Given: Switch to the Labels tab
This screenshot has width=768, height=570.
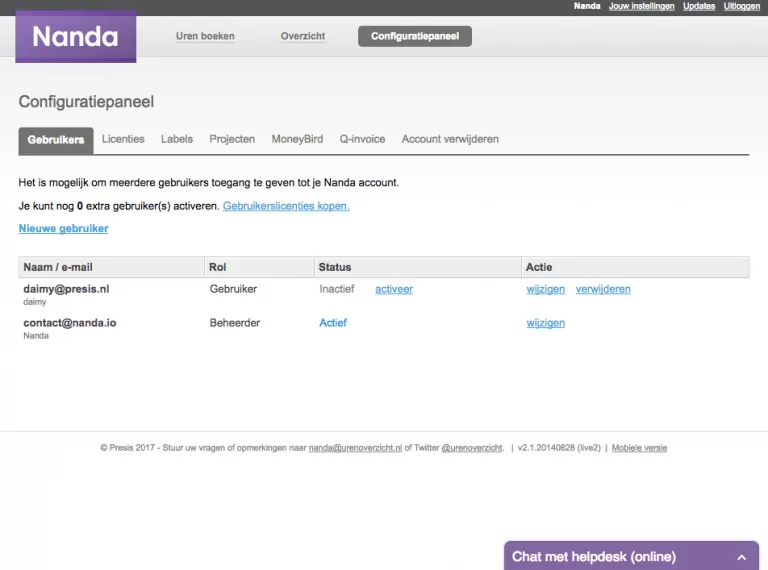Looking at the screenshot, I should pos(177,139).
